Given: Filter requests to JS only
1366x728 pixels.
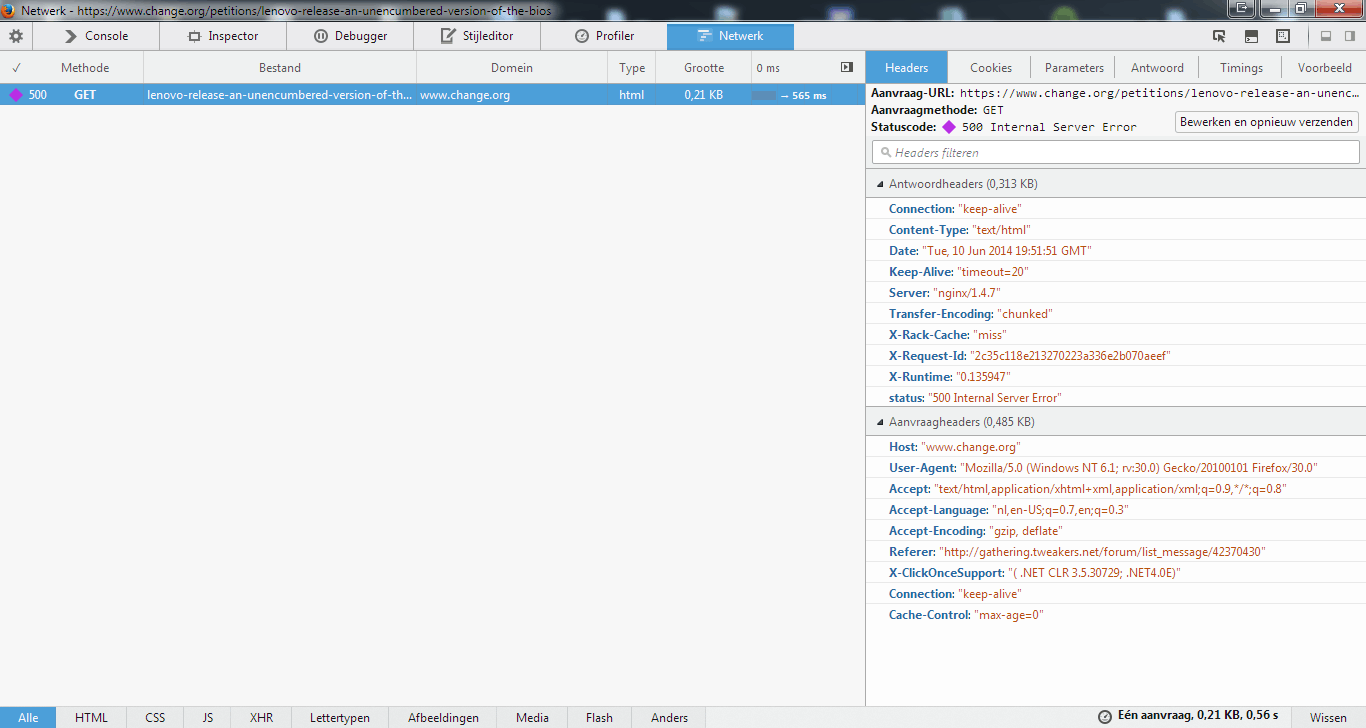Looking at the screenshot, I should click(x=208, y=717).
